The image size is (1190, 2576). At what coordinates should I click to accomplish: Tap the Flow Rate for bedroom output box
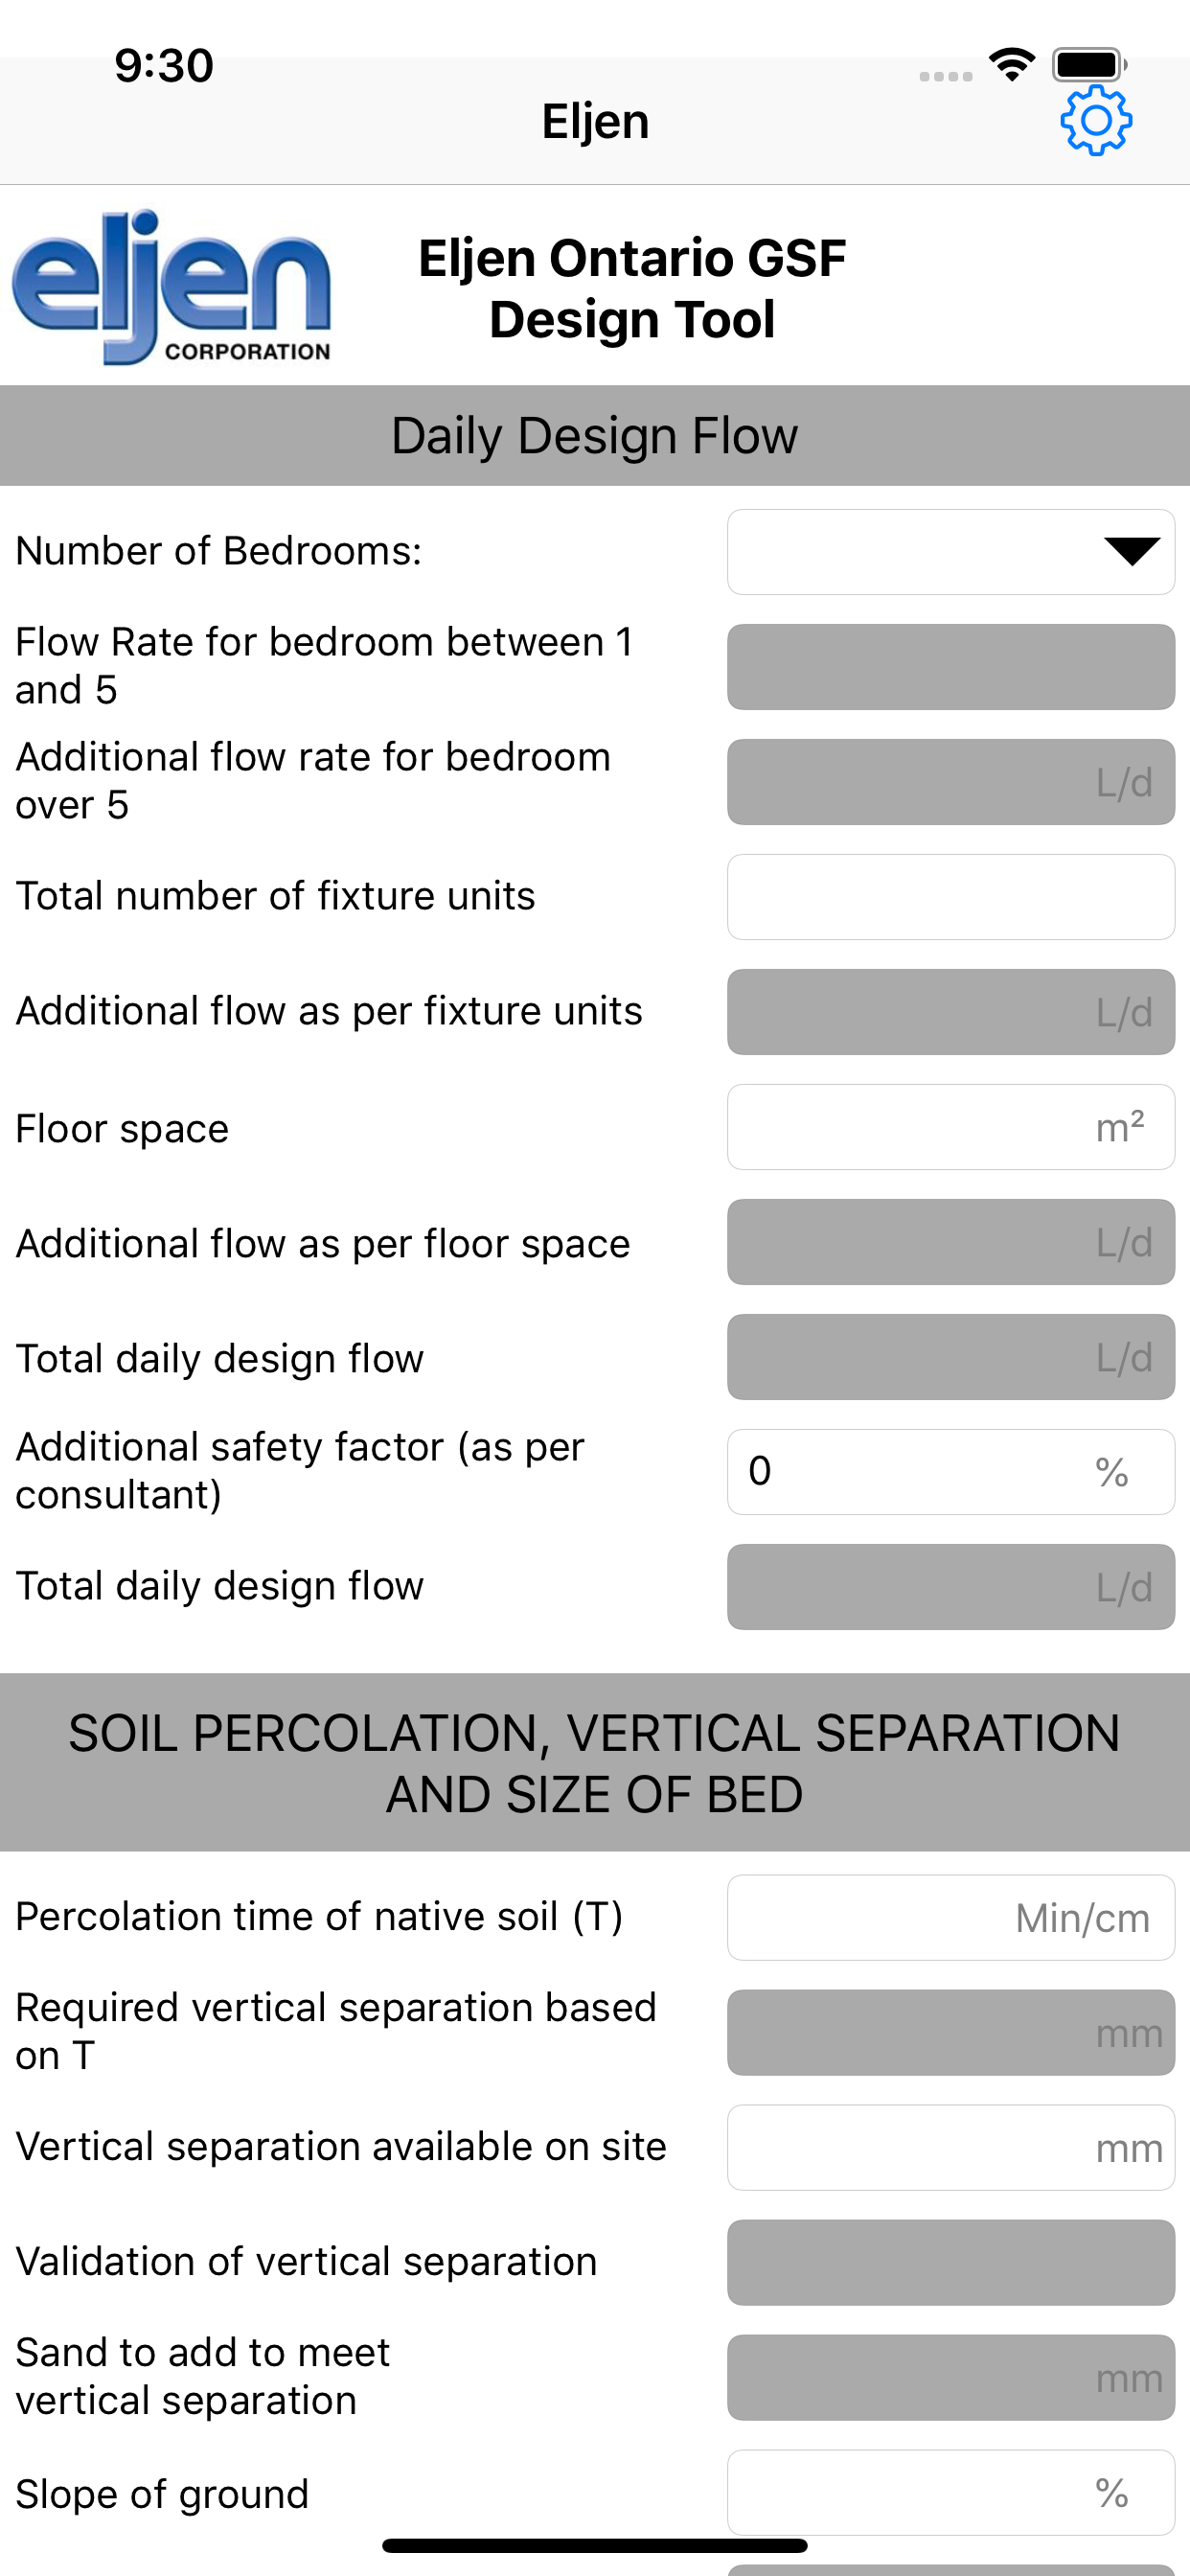(x=950, y=667)
